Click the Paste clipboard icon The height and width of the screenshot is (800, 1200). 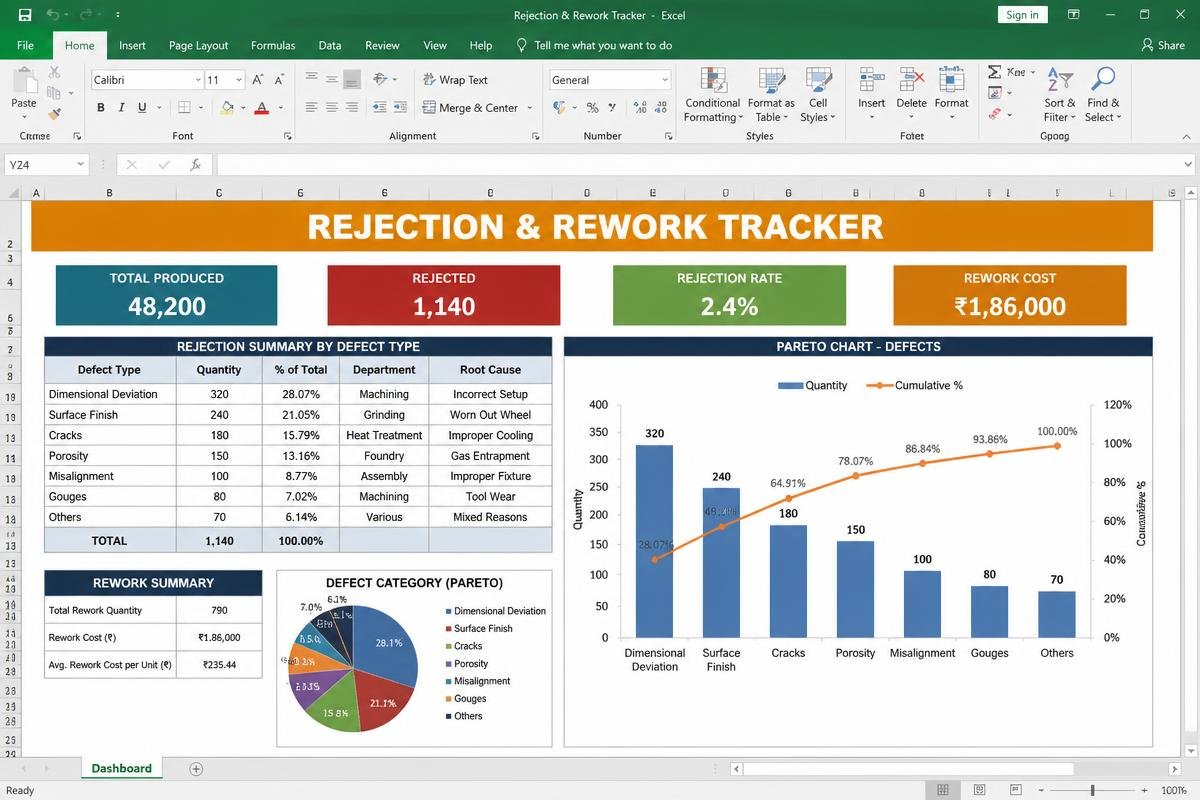(x=24, y=82)
